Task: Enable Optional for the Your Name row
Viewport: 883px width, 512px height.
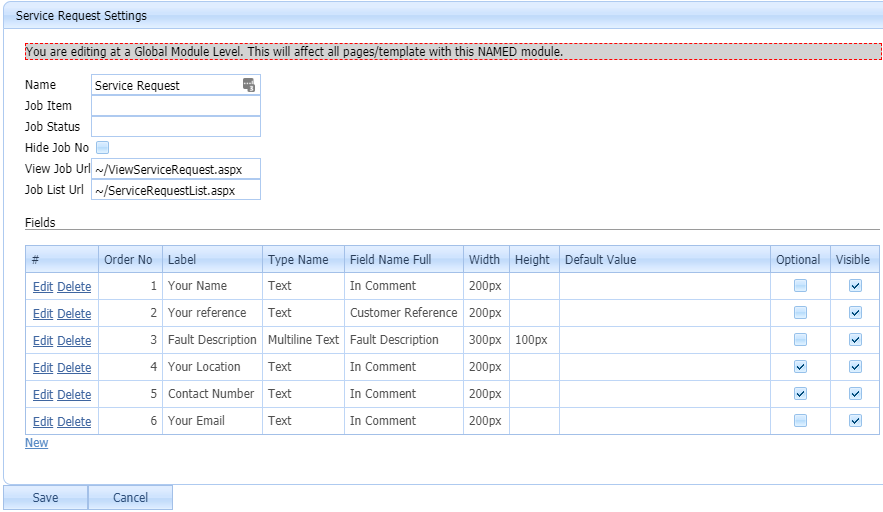Action: pyautogui.click(x=800, y=286)
